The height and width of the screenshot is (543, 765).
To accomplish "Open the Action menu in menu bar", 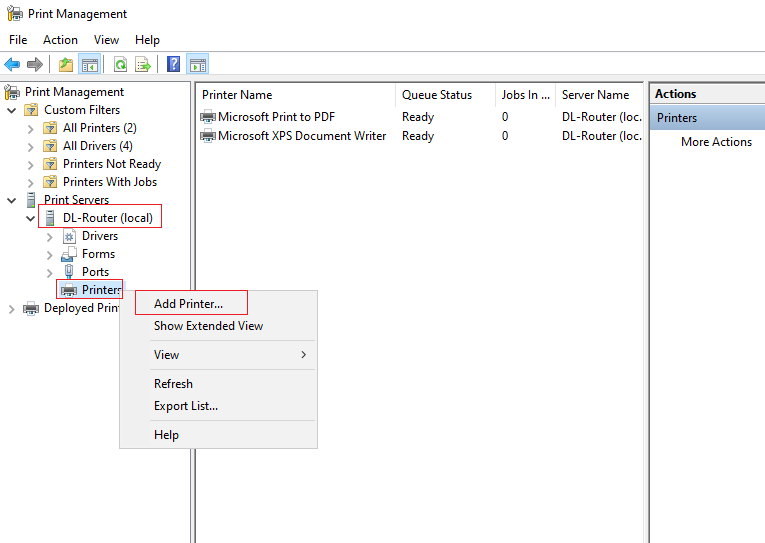I will (60, 40).
